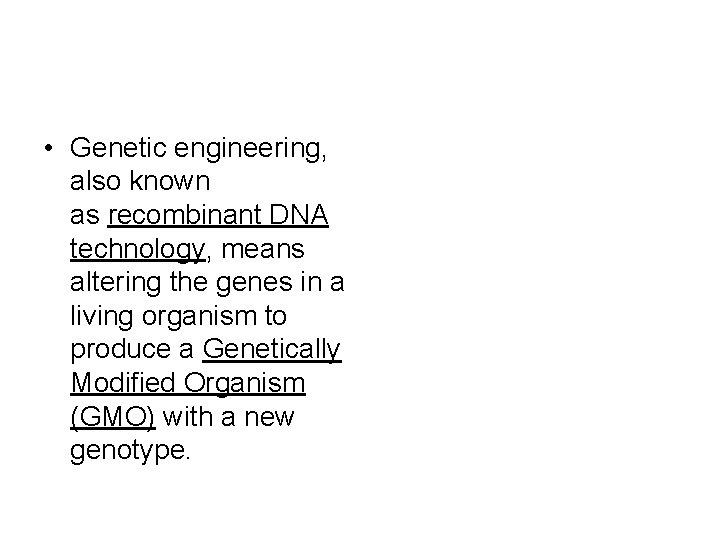The image size is (720, 540).
Task: Click the underlined "(GMO)" link
Action: click(x=112, y=417)
